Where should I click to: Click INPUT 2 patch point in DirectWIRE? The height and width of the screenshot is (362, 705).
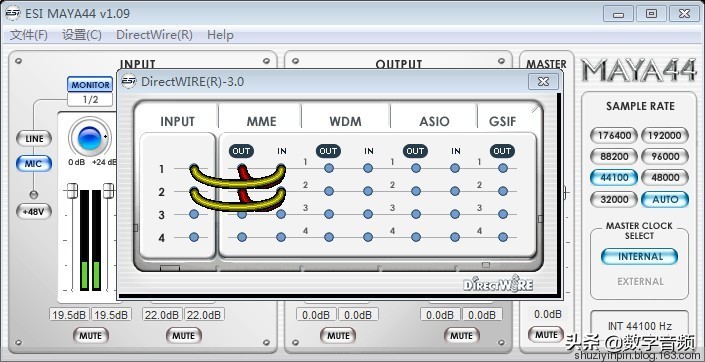click(194, 192)
